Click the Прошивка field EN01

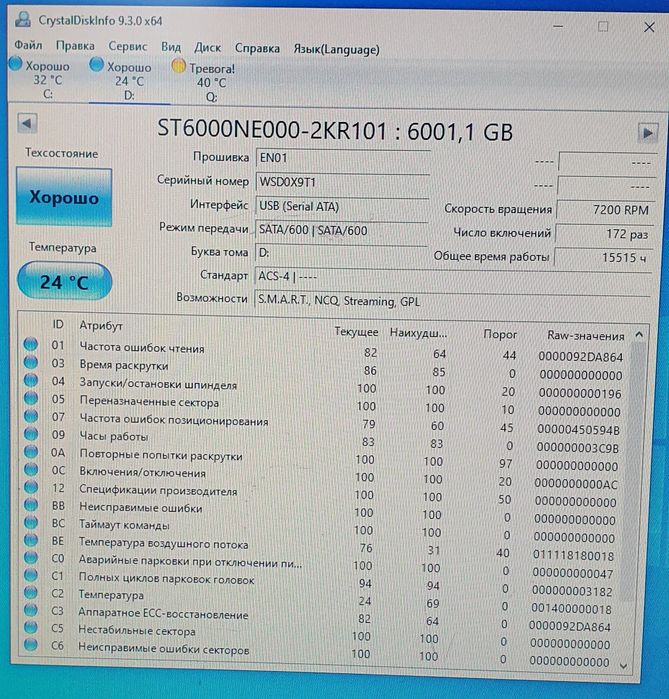pyautogui.click(x=342, y=158)
